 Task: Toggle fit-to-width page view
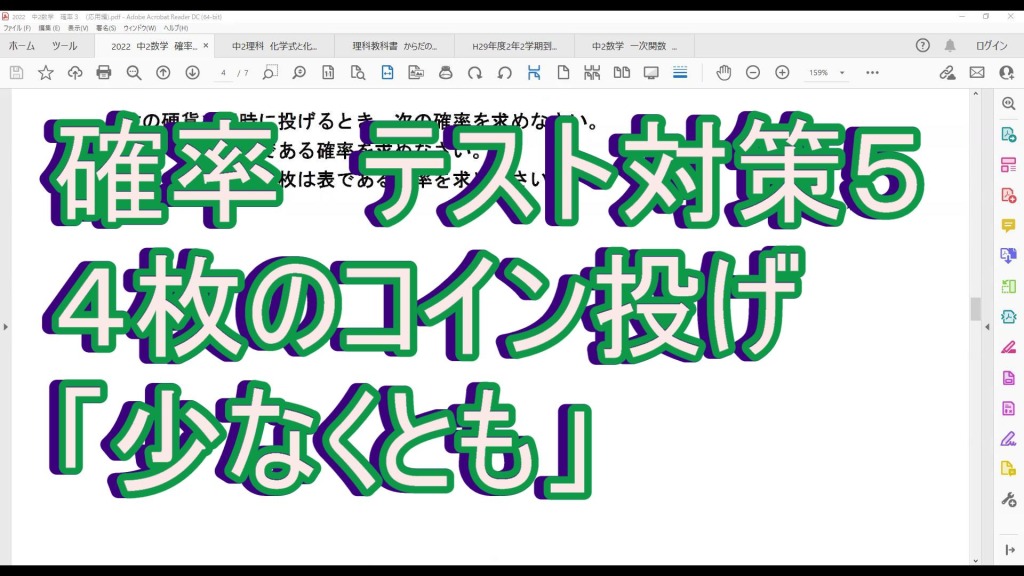(x=387, y=73)
